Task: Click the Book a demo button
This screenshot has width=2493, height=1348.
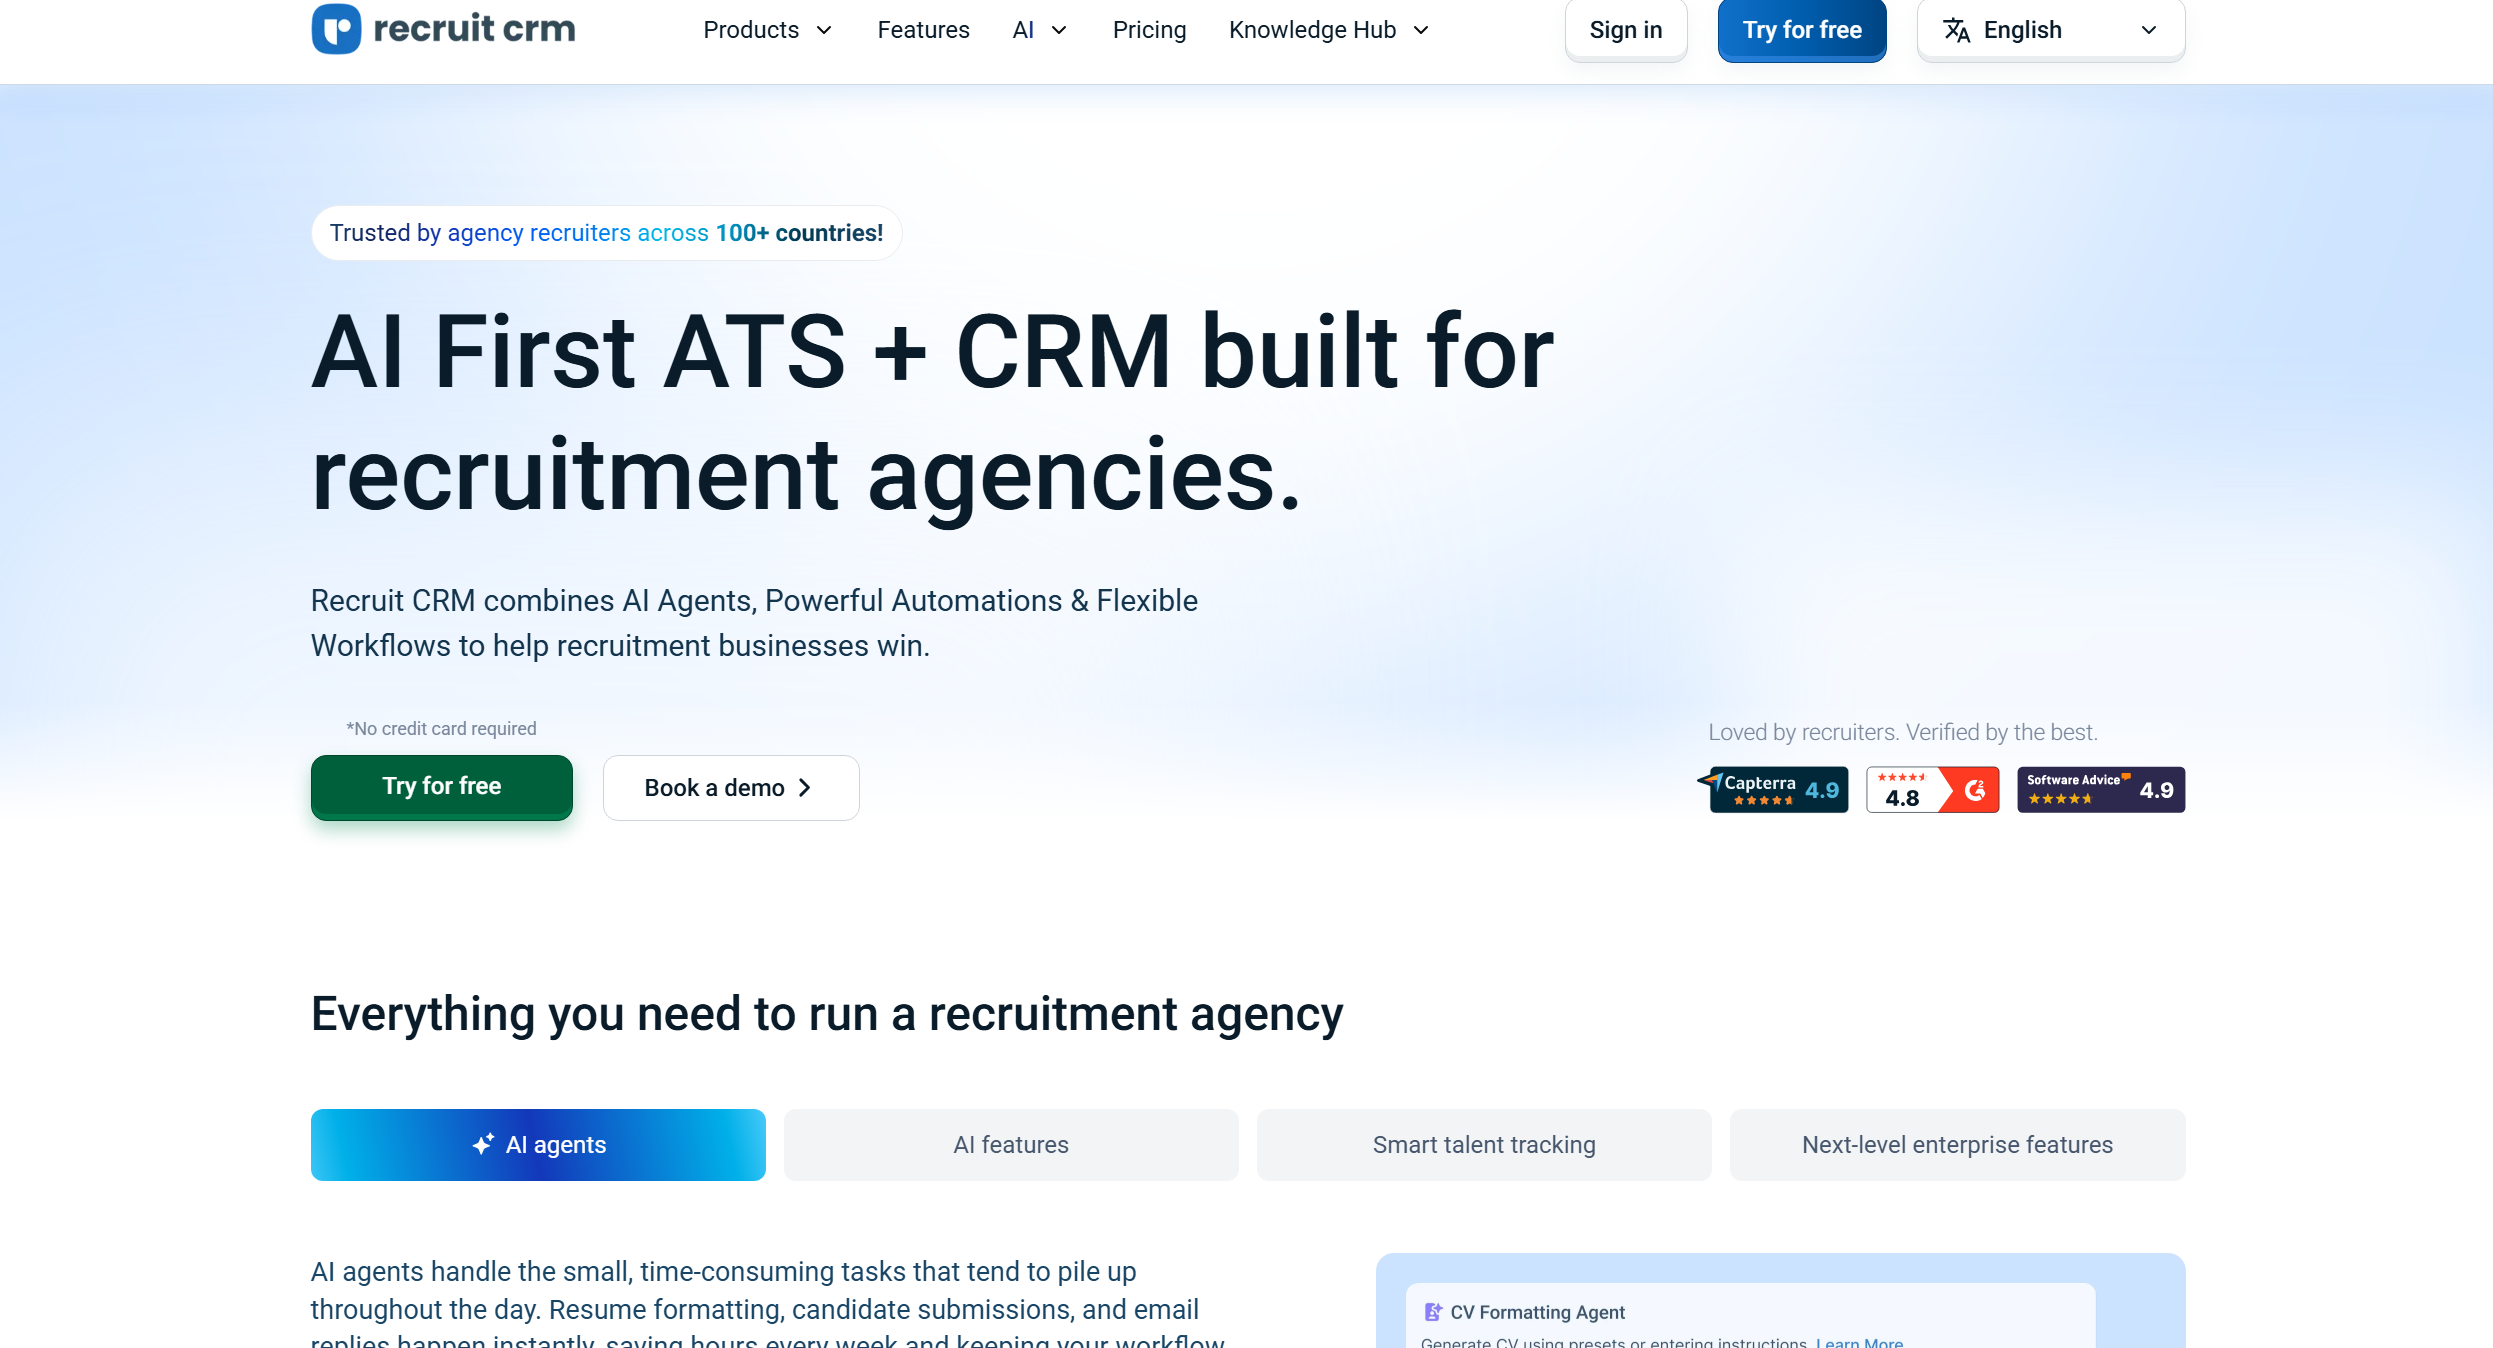Action: point(731,788)
